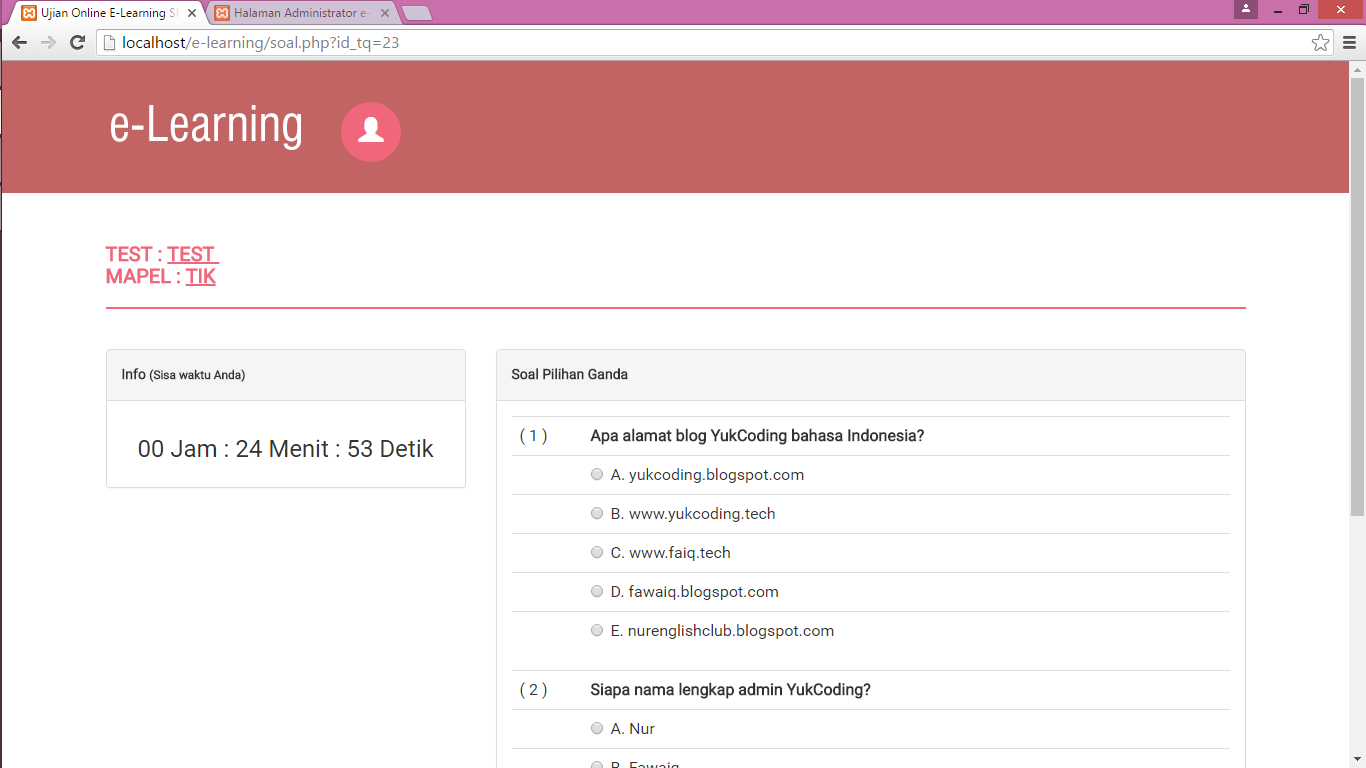Click the browser forward arrow
This screenshot has height=768, width=1366.
(48, 42)
